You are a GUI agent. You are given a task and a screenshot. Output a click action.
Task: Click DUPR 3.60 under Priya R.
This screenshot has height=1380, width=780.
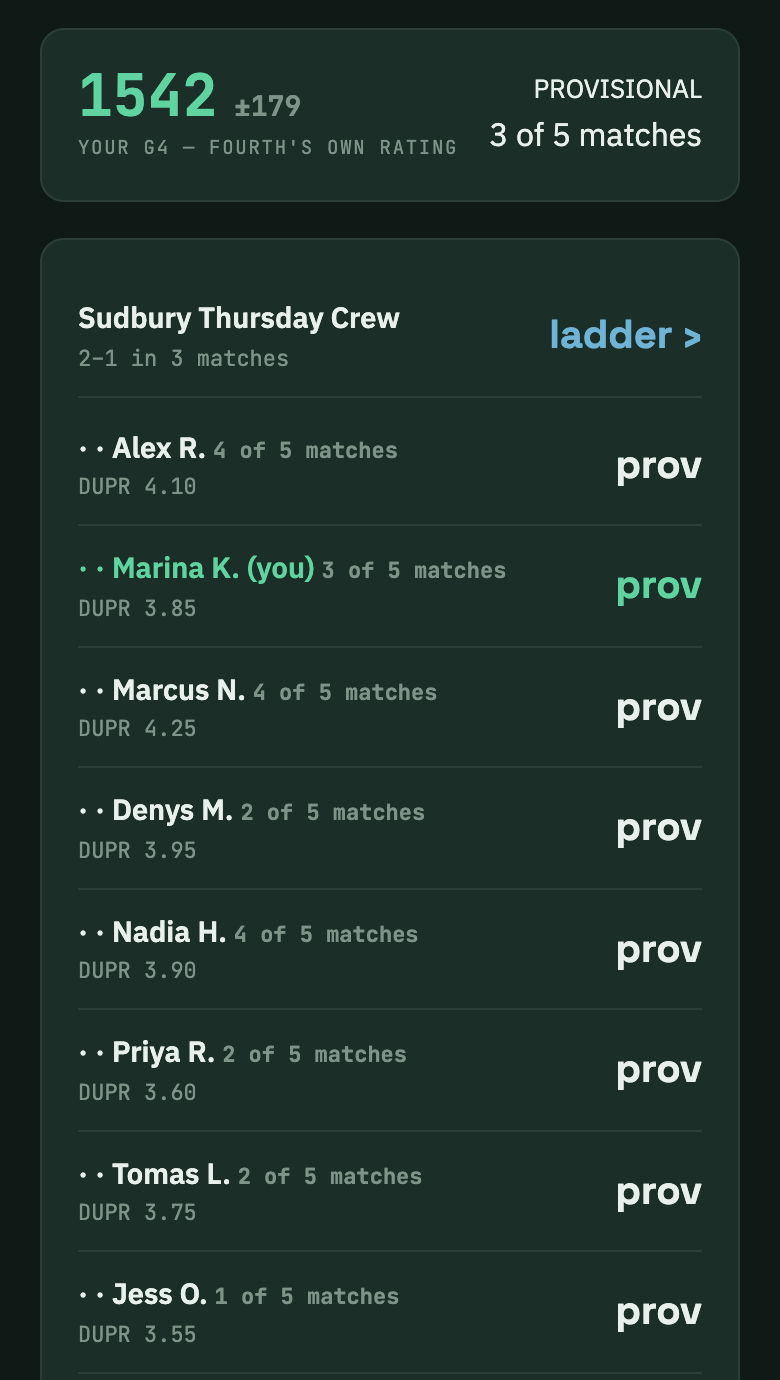pyautogui.click(x=137, y=1092)
